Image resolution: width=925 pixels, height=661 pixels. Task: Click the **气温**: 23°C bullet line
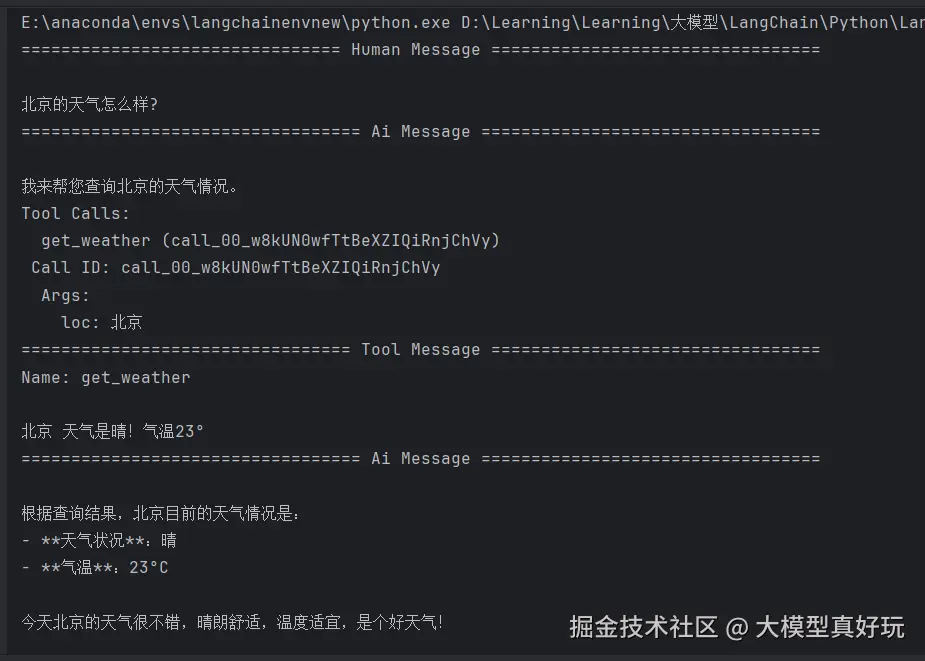(x=96, y=568)
